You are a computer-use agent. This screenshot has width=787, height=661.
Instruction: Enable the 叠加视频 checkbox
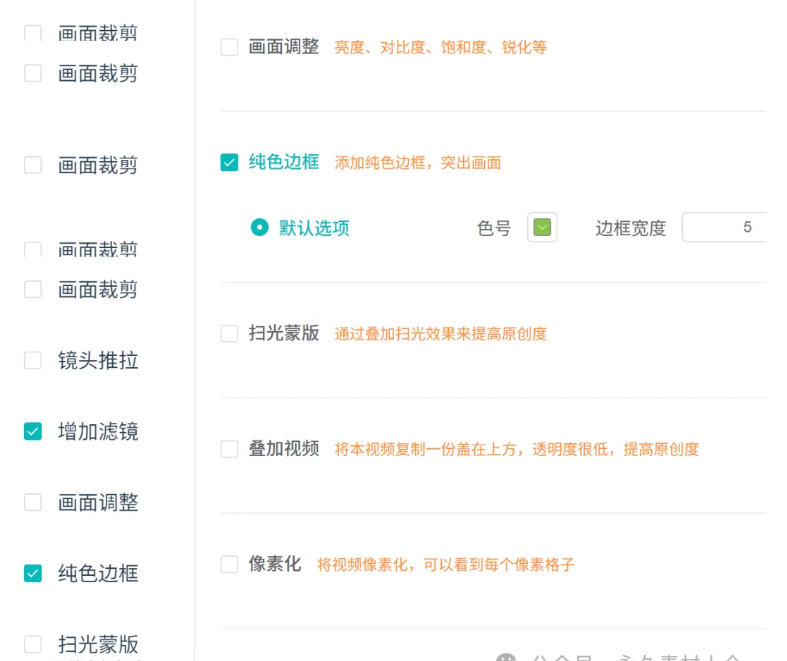[229, 449]
